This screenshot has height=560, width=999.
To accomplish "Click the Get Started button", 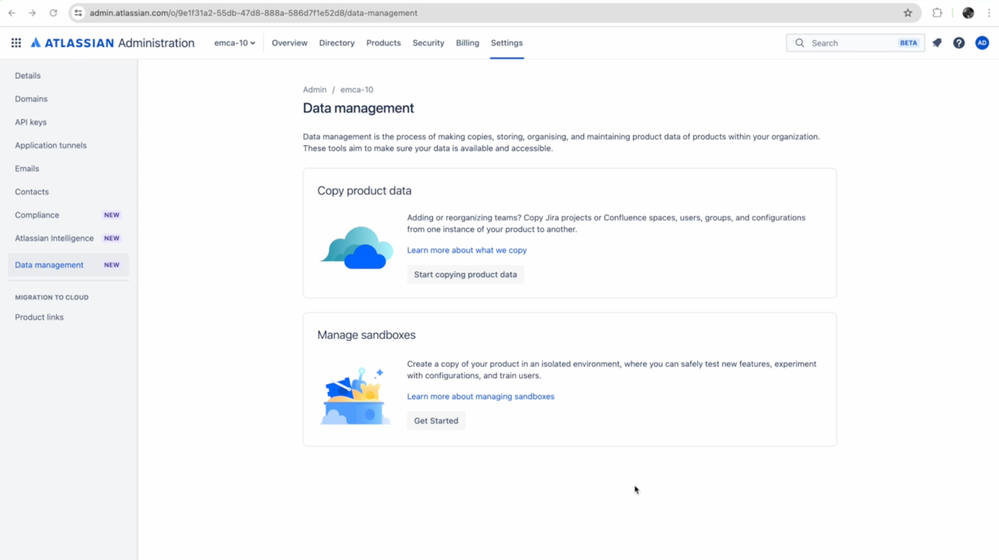I will pyautogui.click(x=436, y=420).
